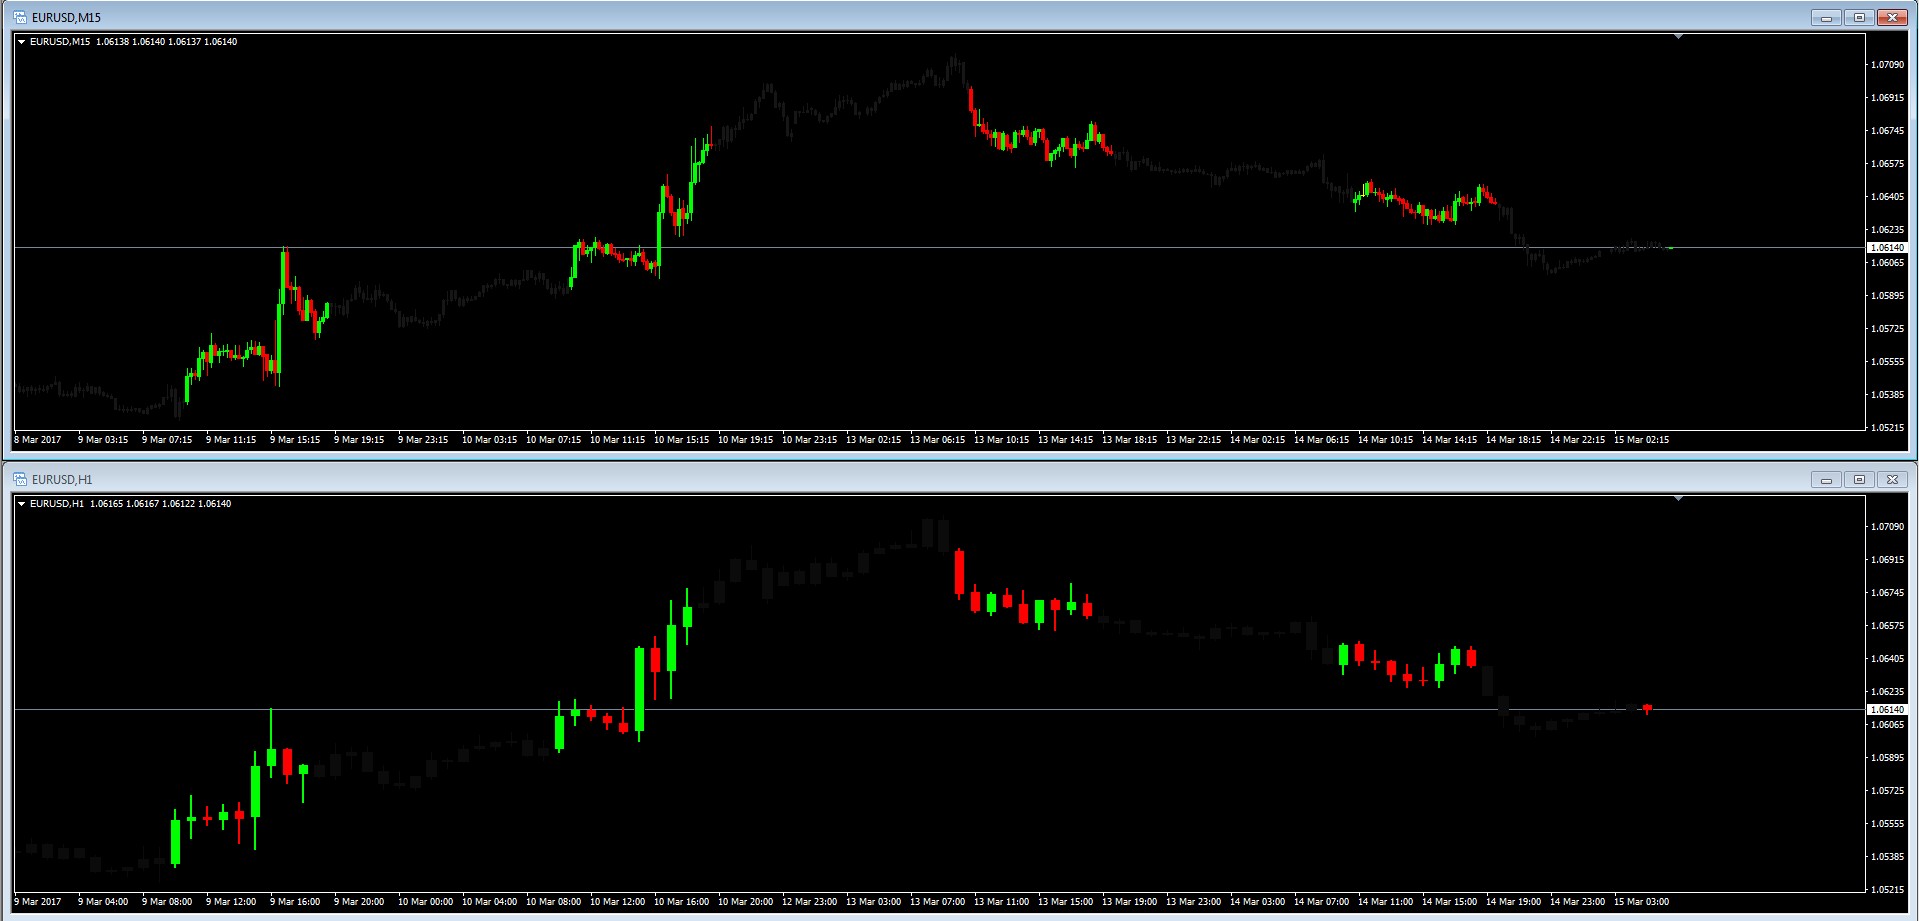
Task: Click 1.05555 on the H1 price scale
Action: tap(1888, 824)
